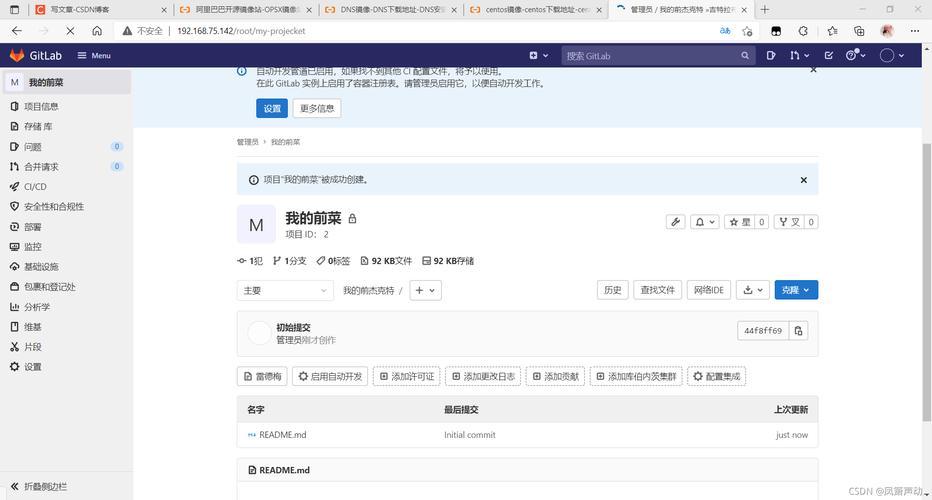This screenshot has height=500, width=932.
Task: Open the 网络IDE button
Action: coord(709,290)
